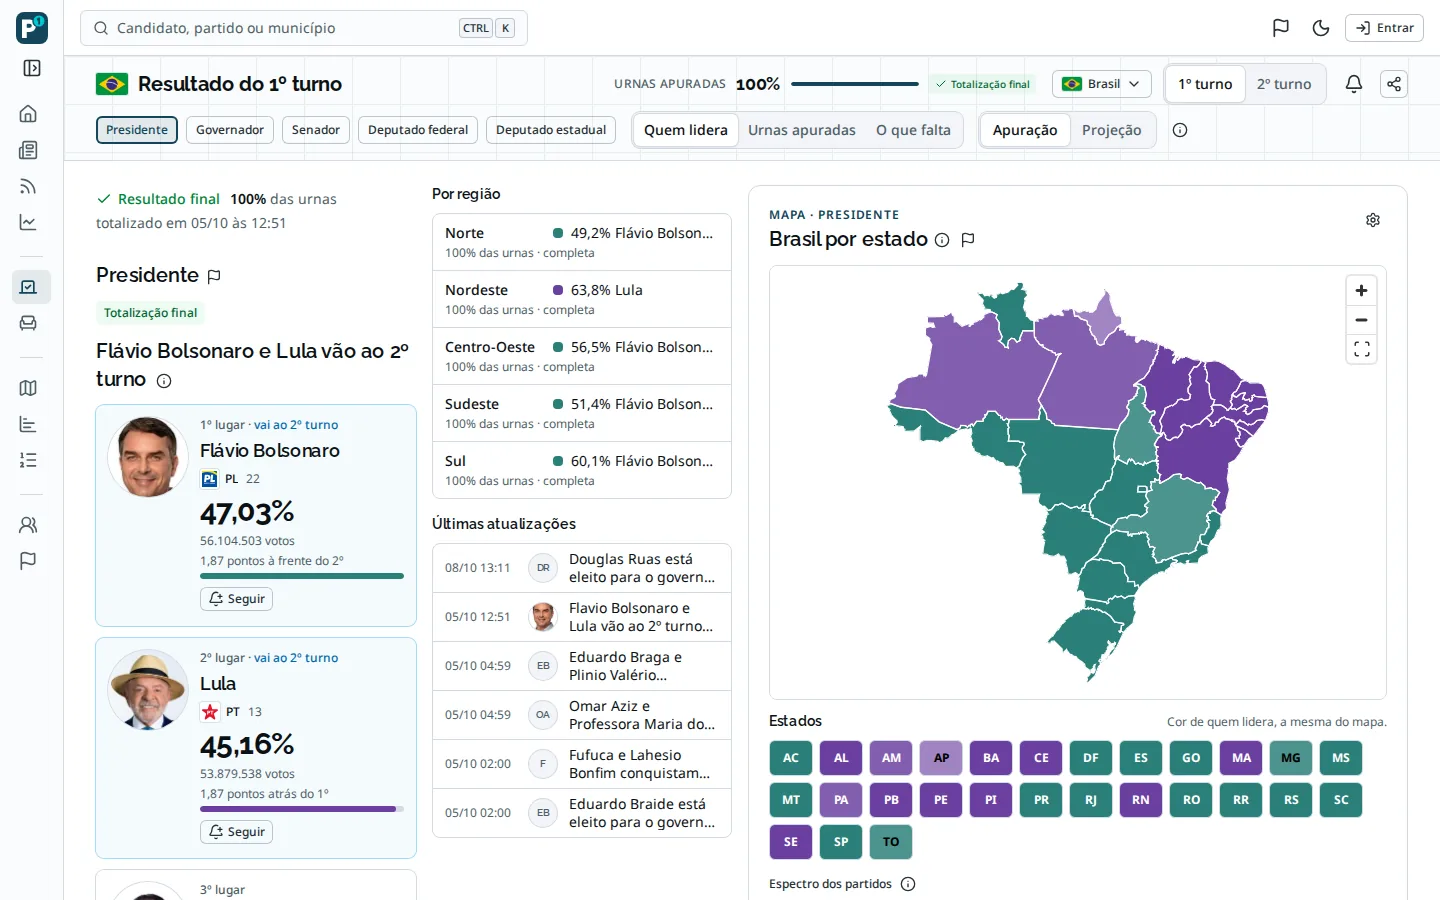Select the O que falta tab
1440x900 pixels.
tap(913, 130)
